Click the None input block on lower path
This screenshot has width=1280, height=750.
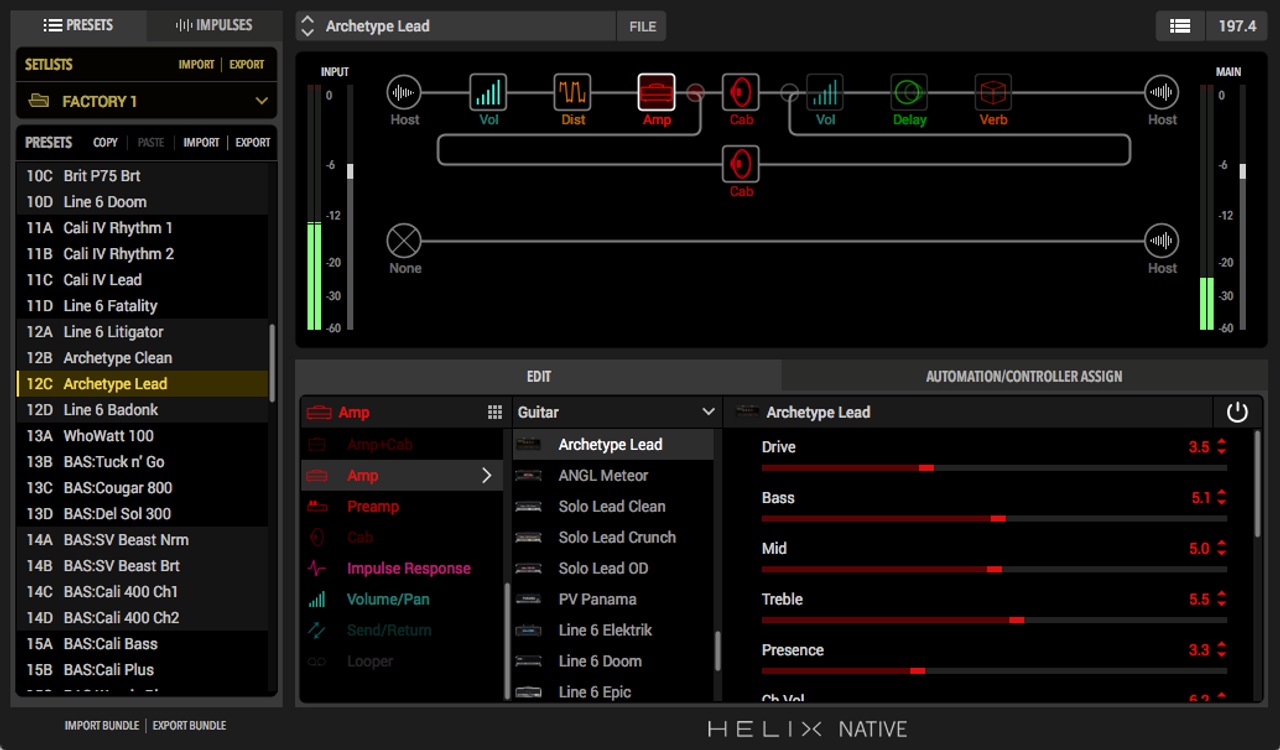404,241
